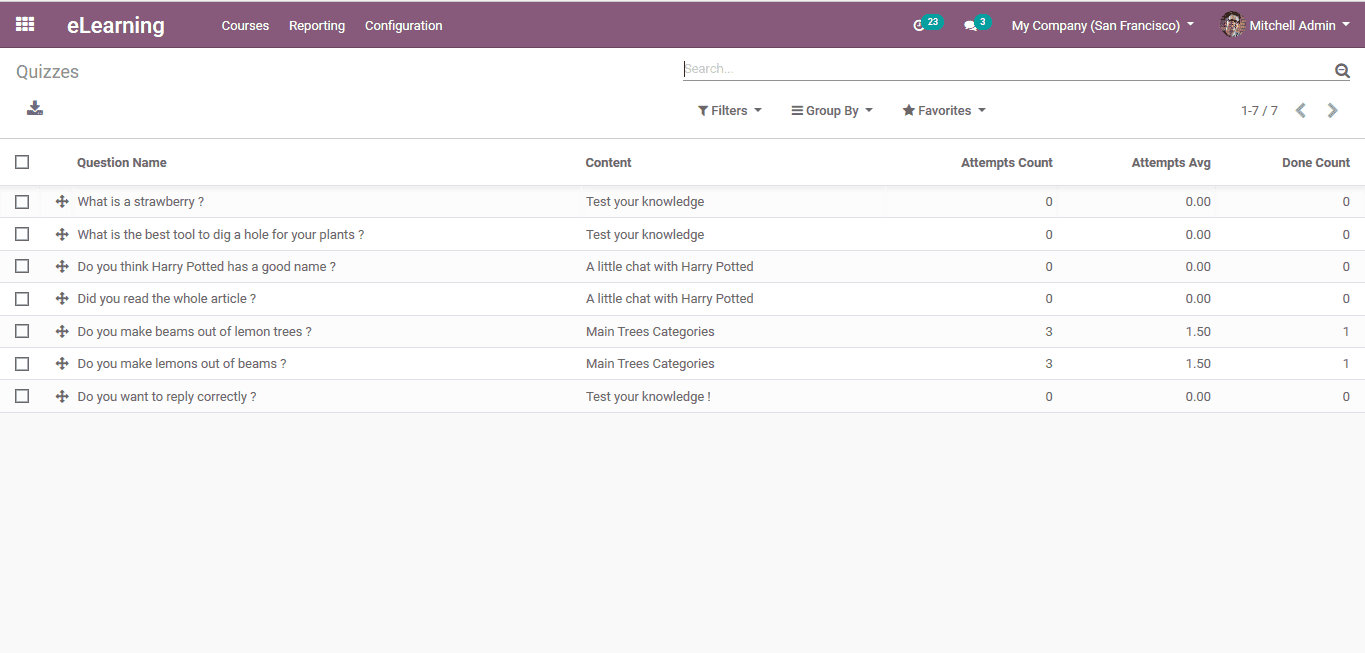Click drag handle for reply correctly question
The height and width of the screenshot is (653, 1365).
click(62, 397)
